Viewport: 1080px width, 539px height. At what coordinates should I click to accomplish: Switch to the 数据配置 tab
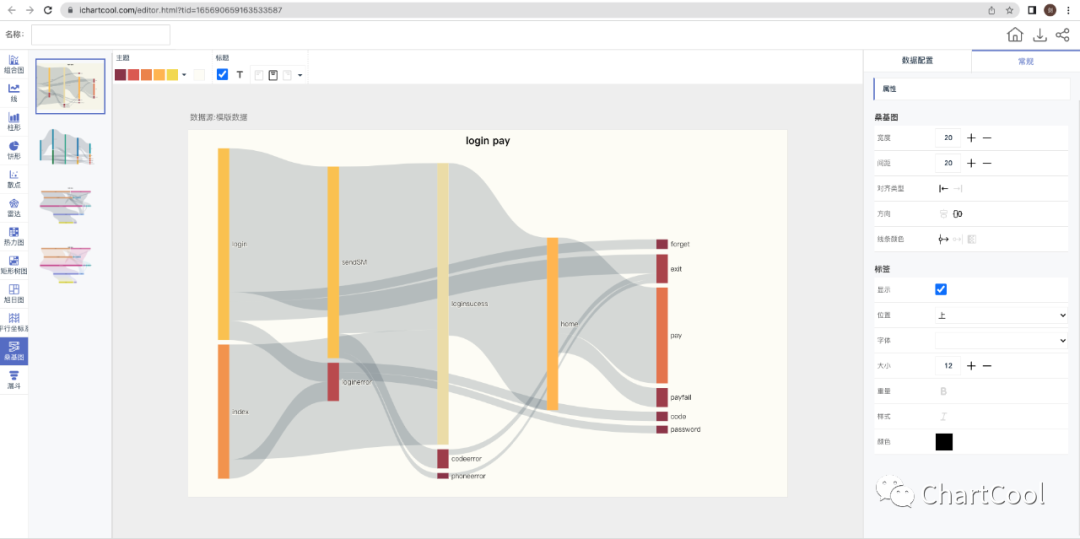tap(917, 61)
